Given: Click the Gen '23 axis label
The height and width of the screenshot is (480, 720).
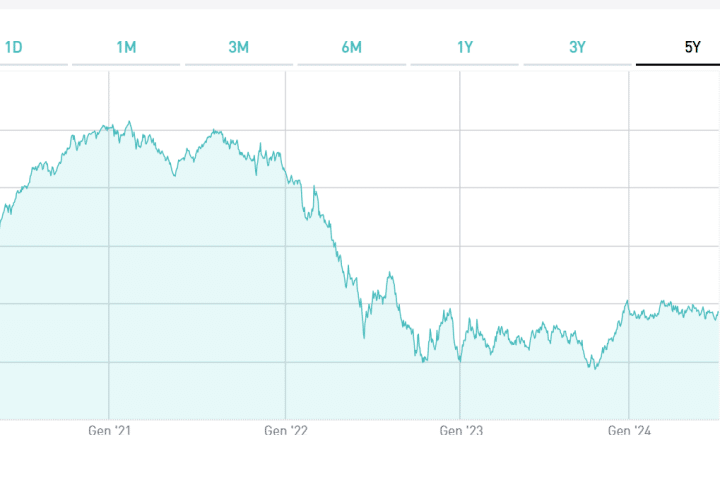Looking at the screenshot, I should click(461, 431).
